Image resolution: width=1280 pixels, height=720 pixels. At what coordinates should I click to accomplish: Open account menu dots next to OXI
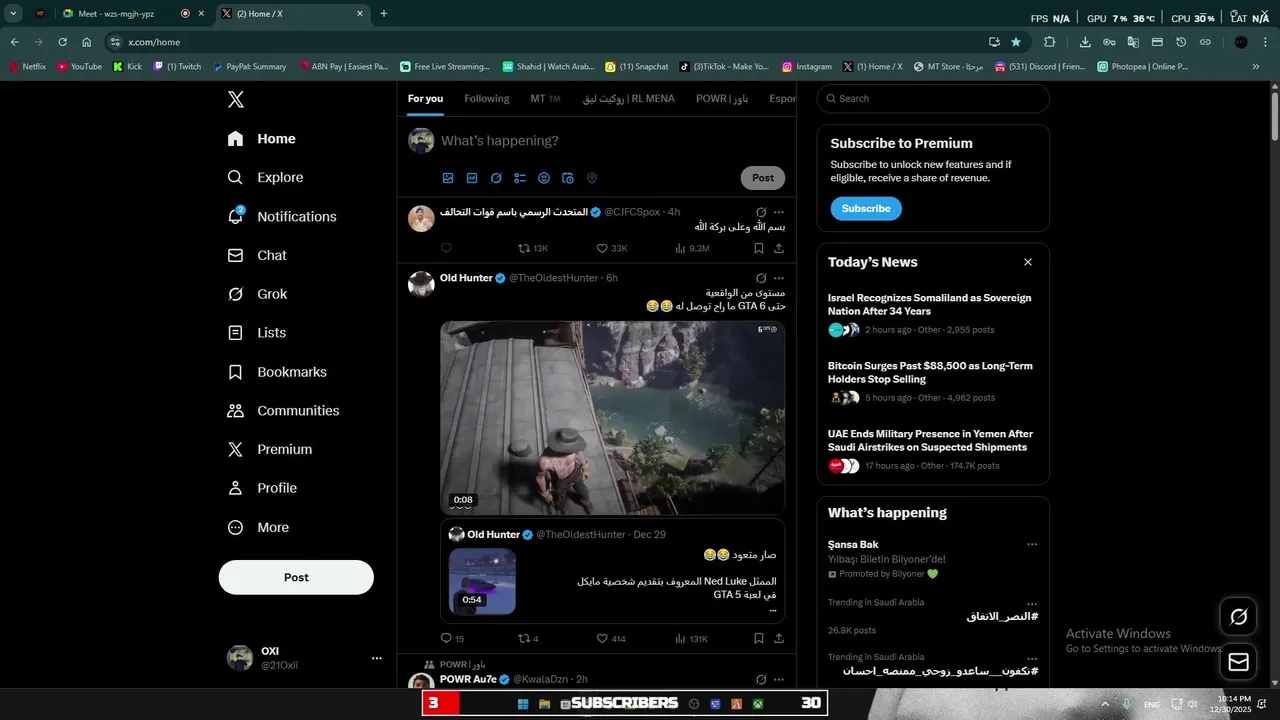click(377, 658)
